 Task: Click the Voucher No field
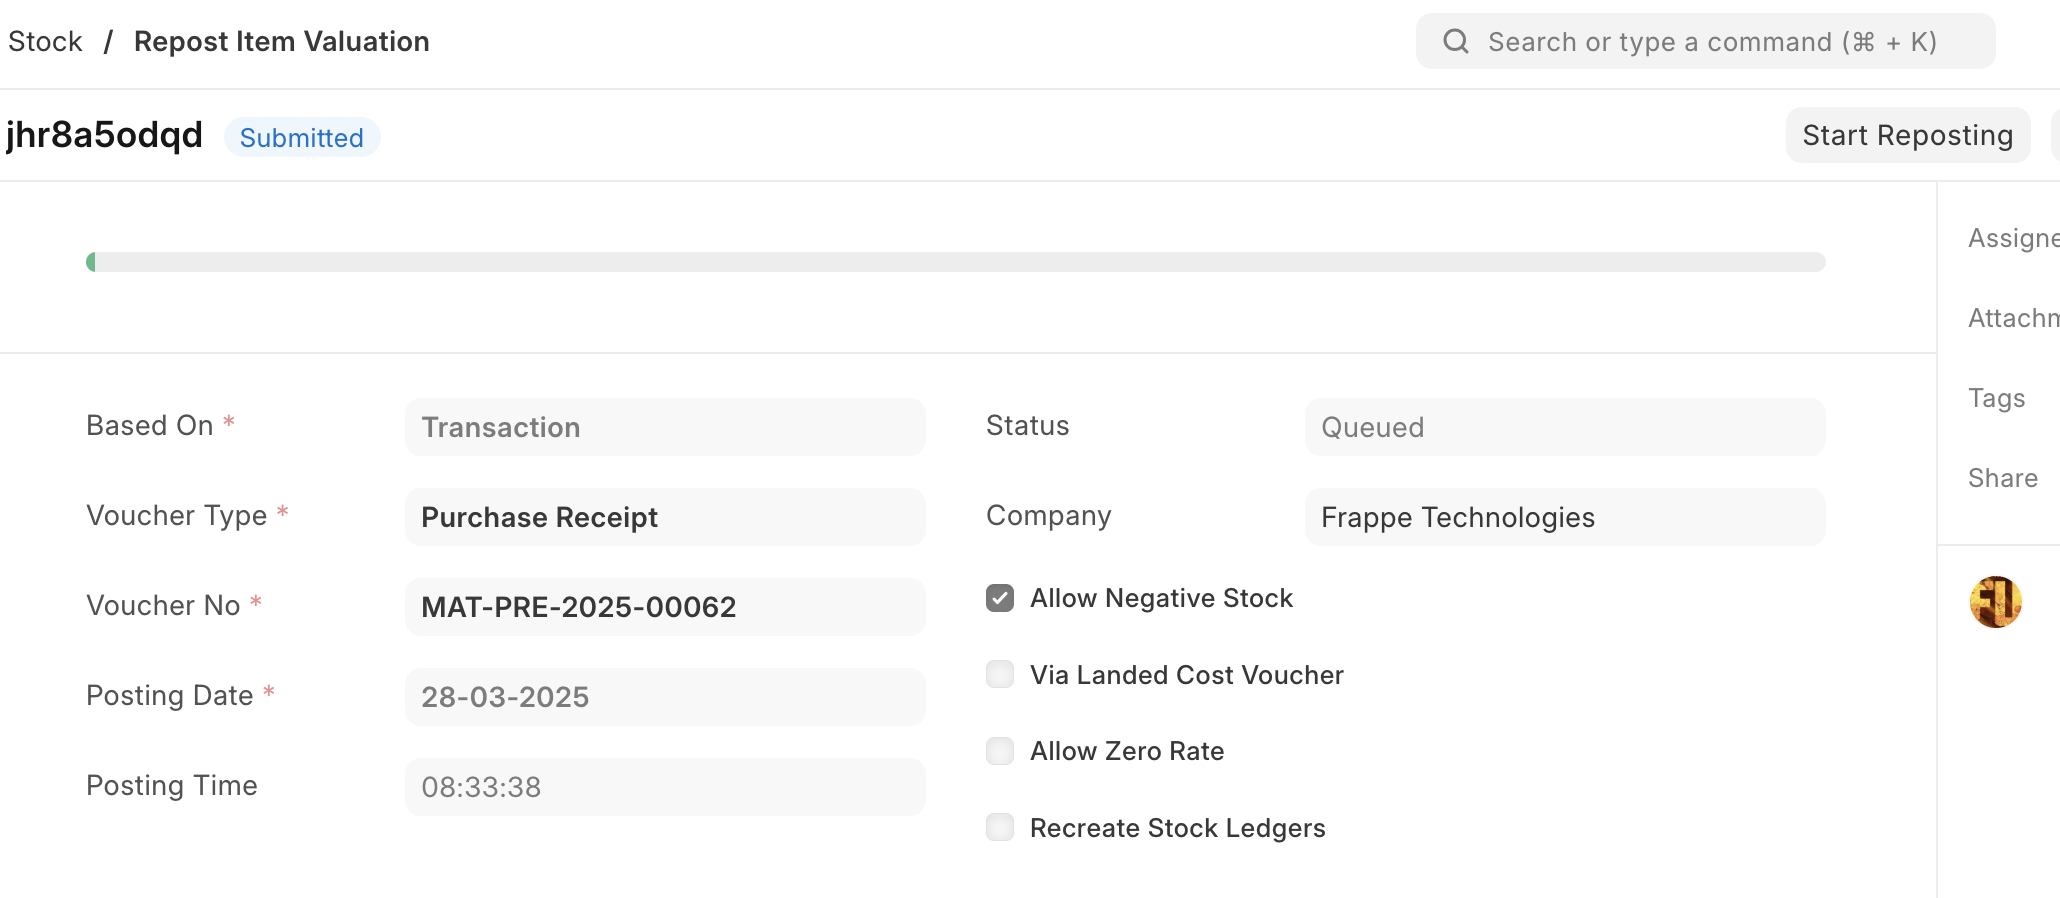pyautogui.click(x=665, y=607)
